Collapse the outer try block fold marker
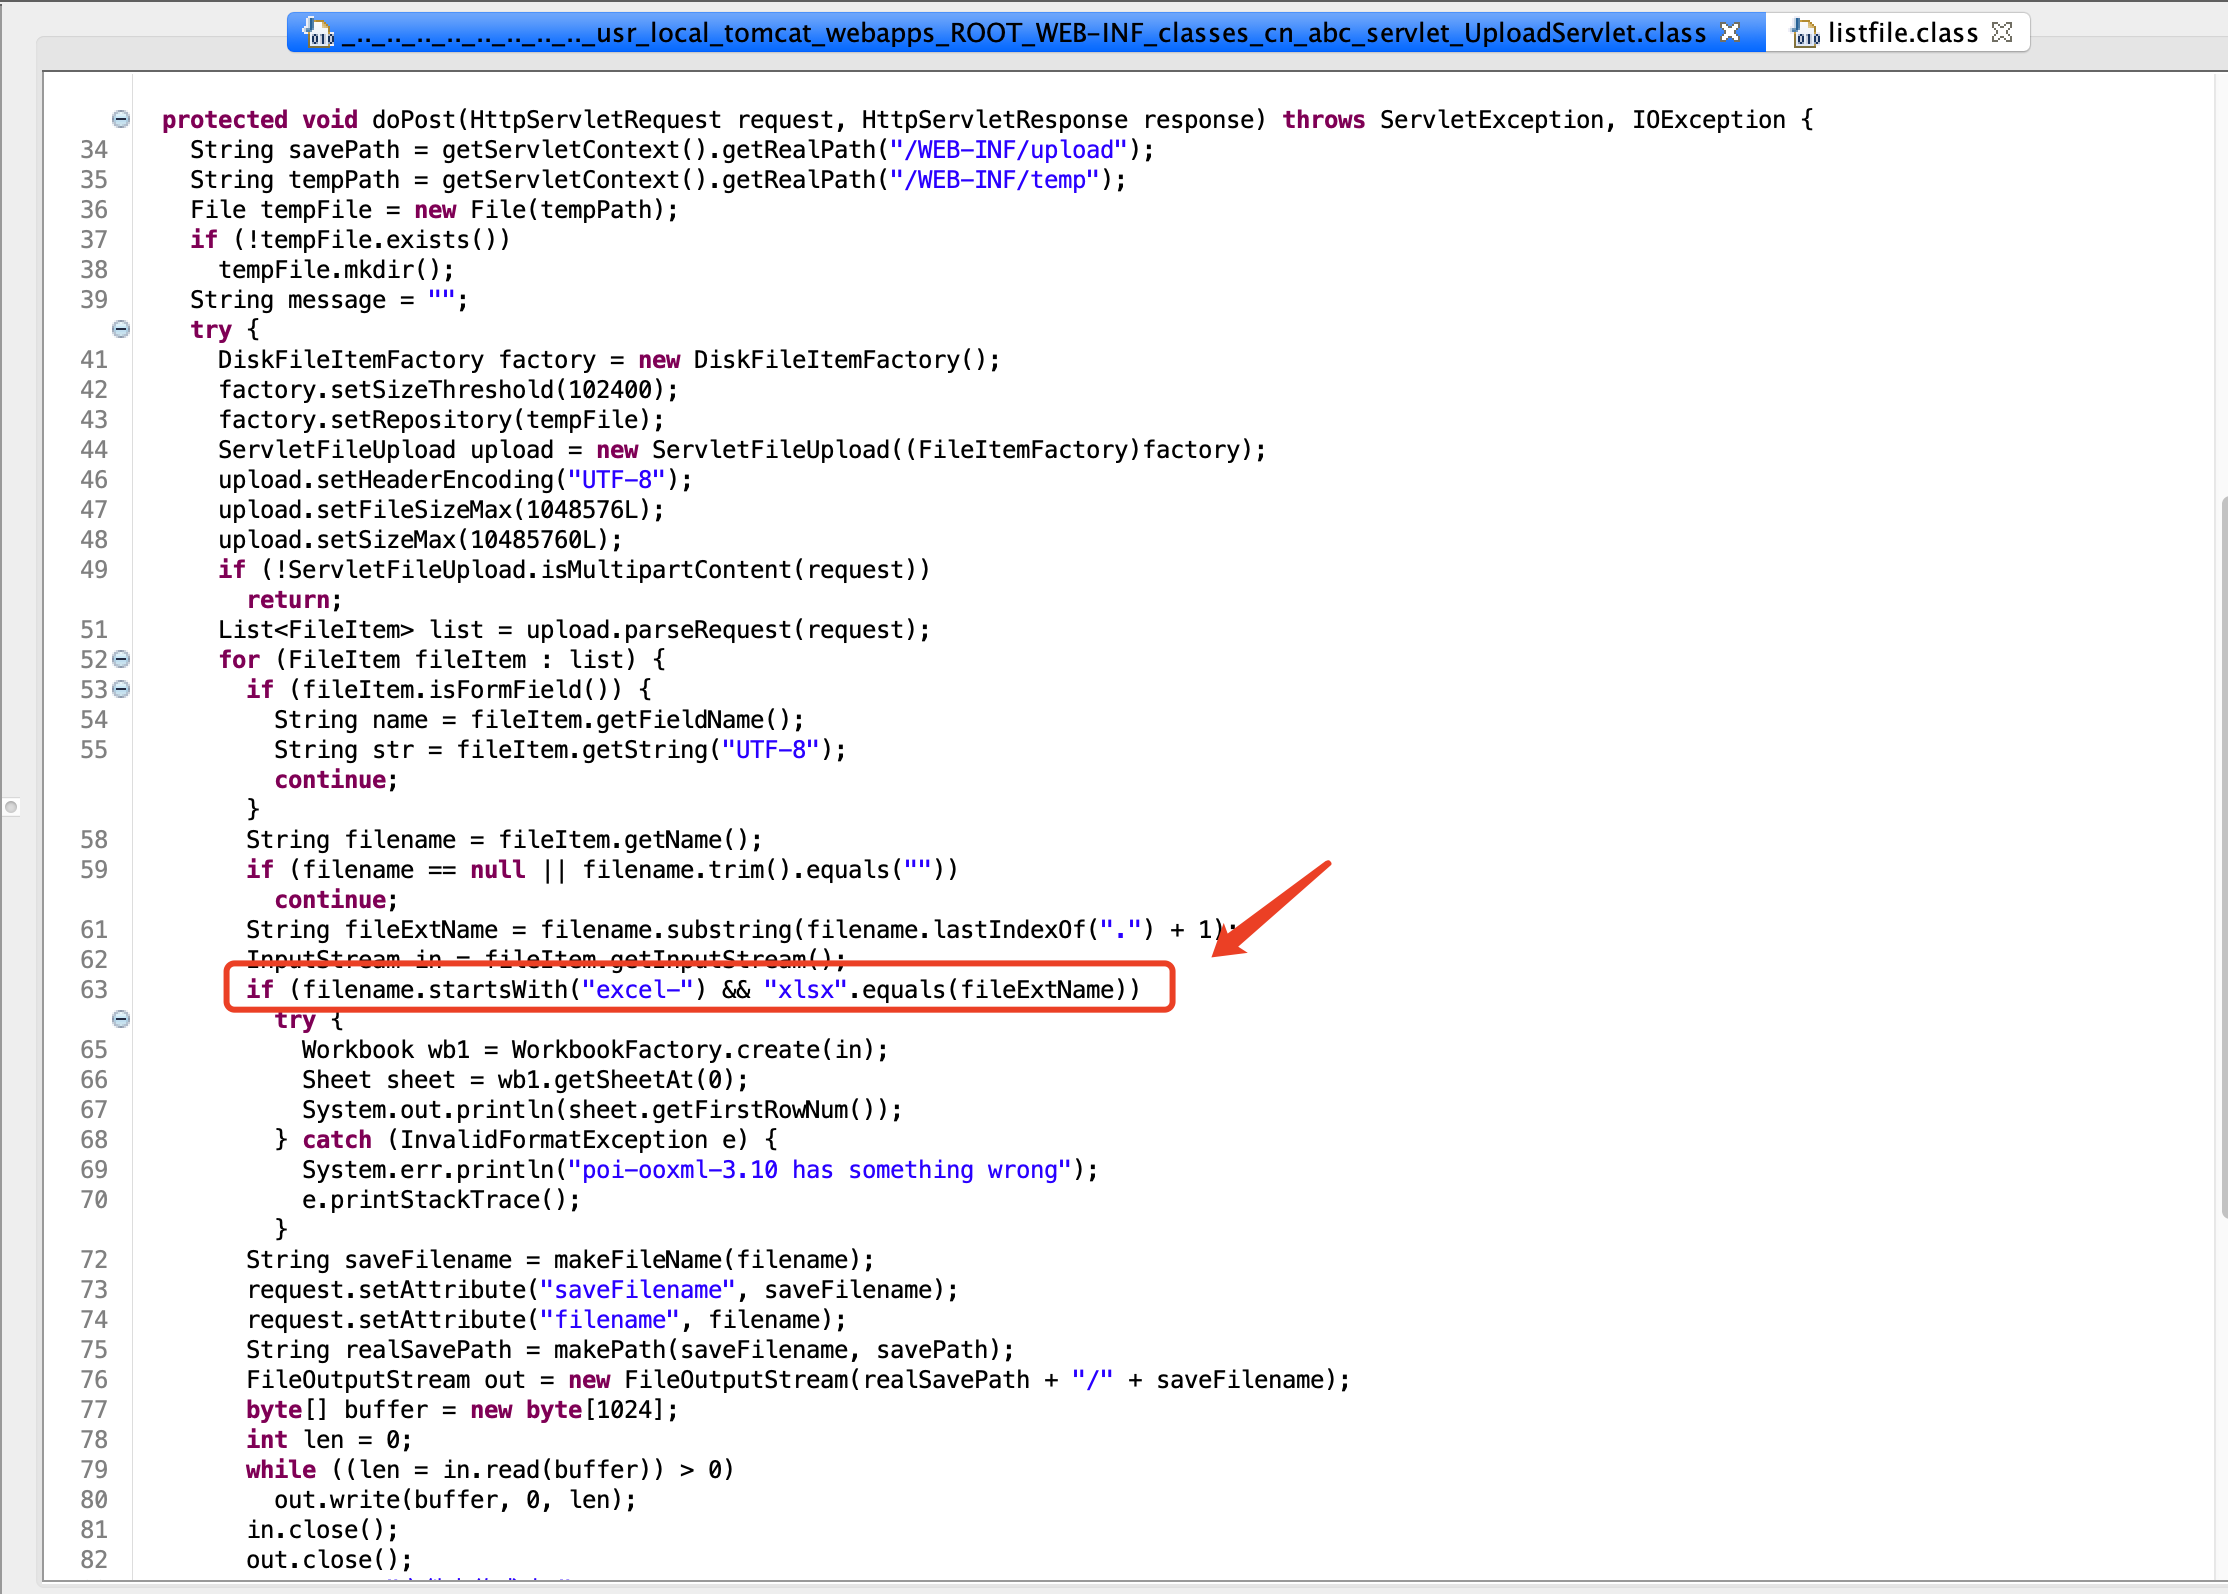 click(121, 329)
